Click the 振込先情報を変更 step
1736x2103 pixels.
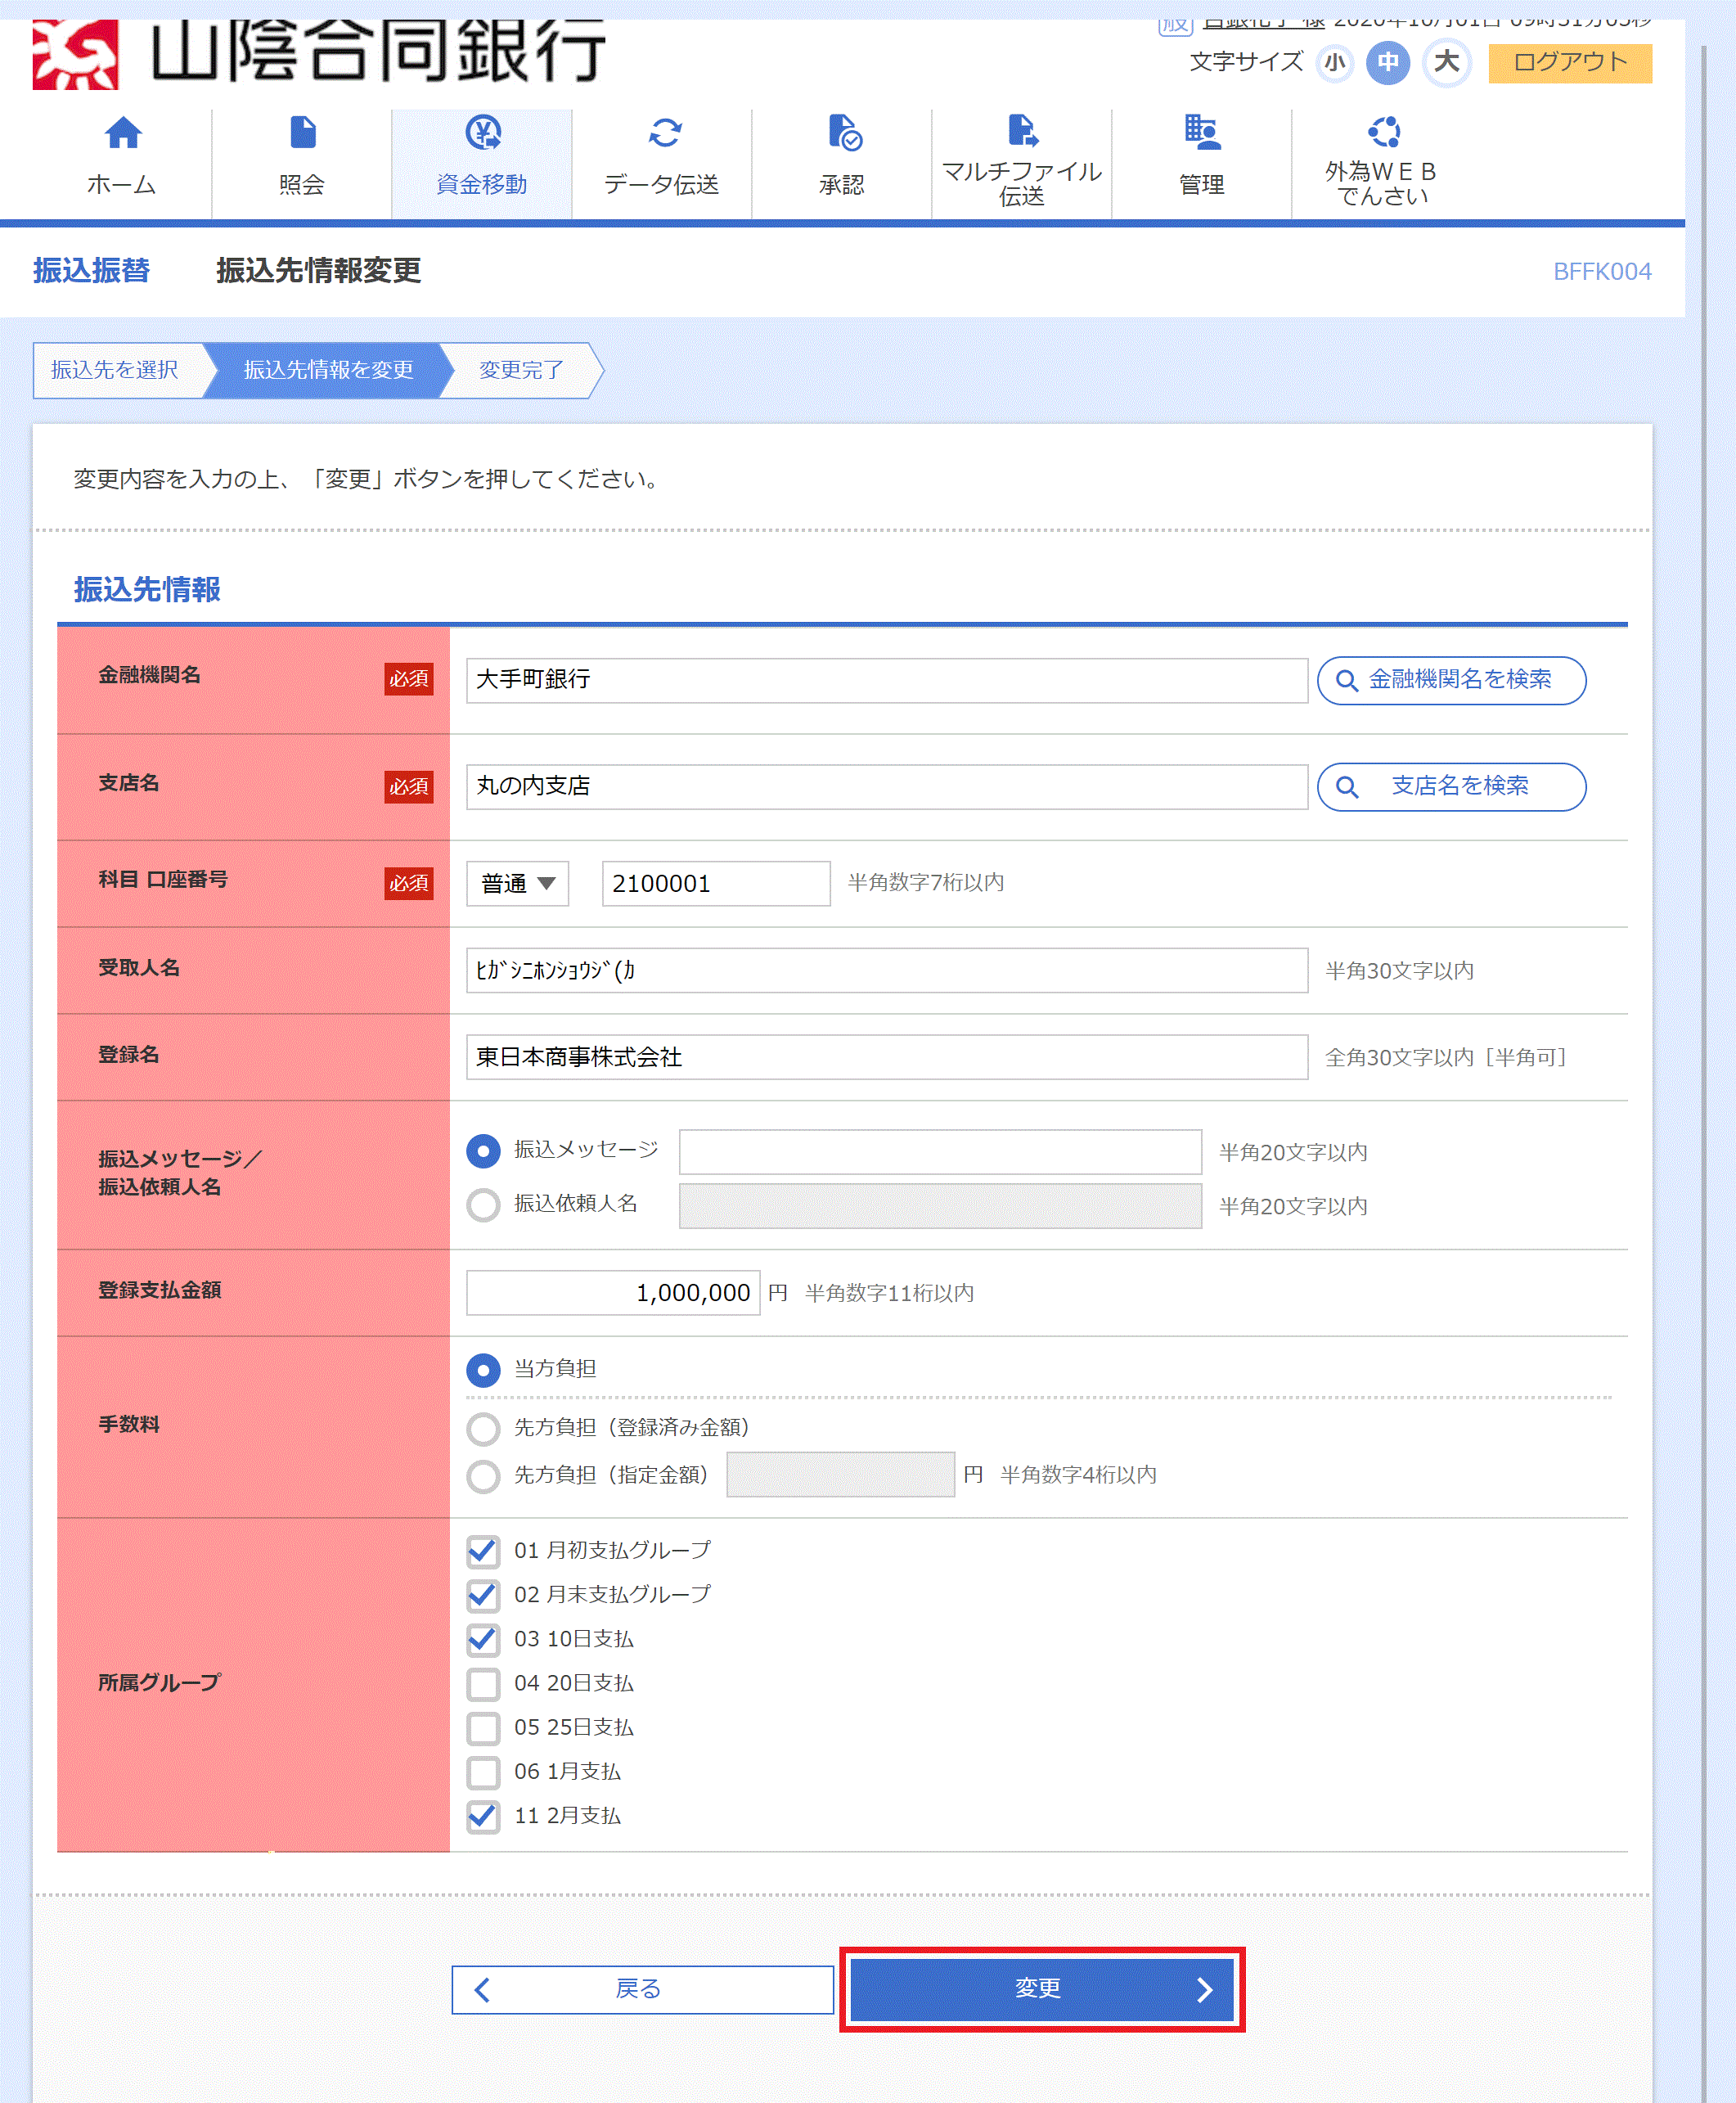(328, 370)
